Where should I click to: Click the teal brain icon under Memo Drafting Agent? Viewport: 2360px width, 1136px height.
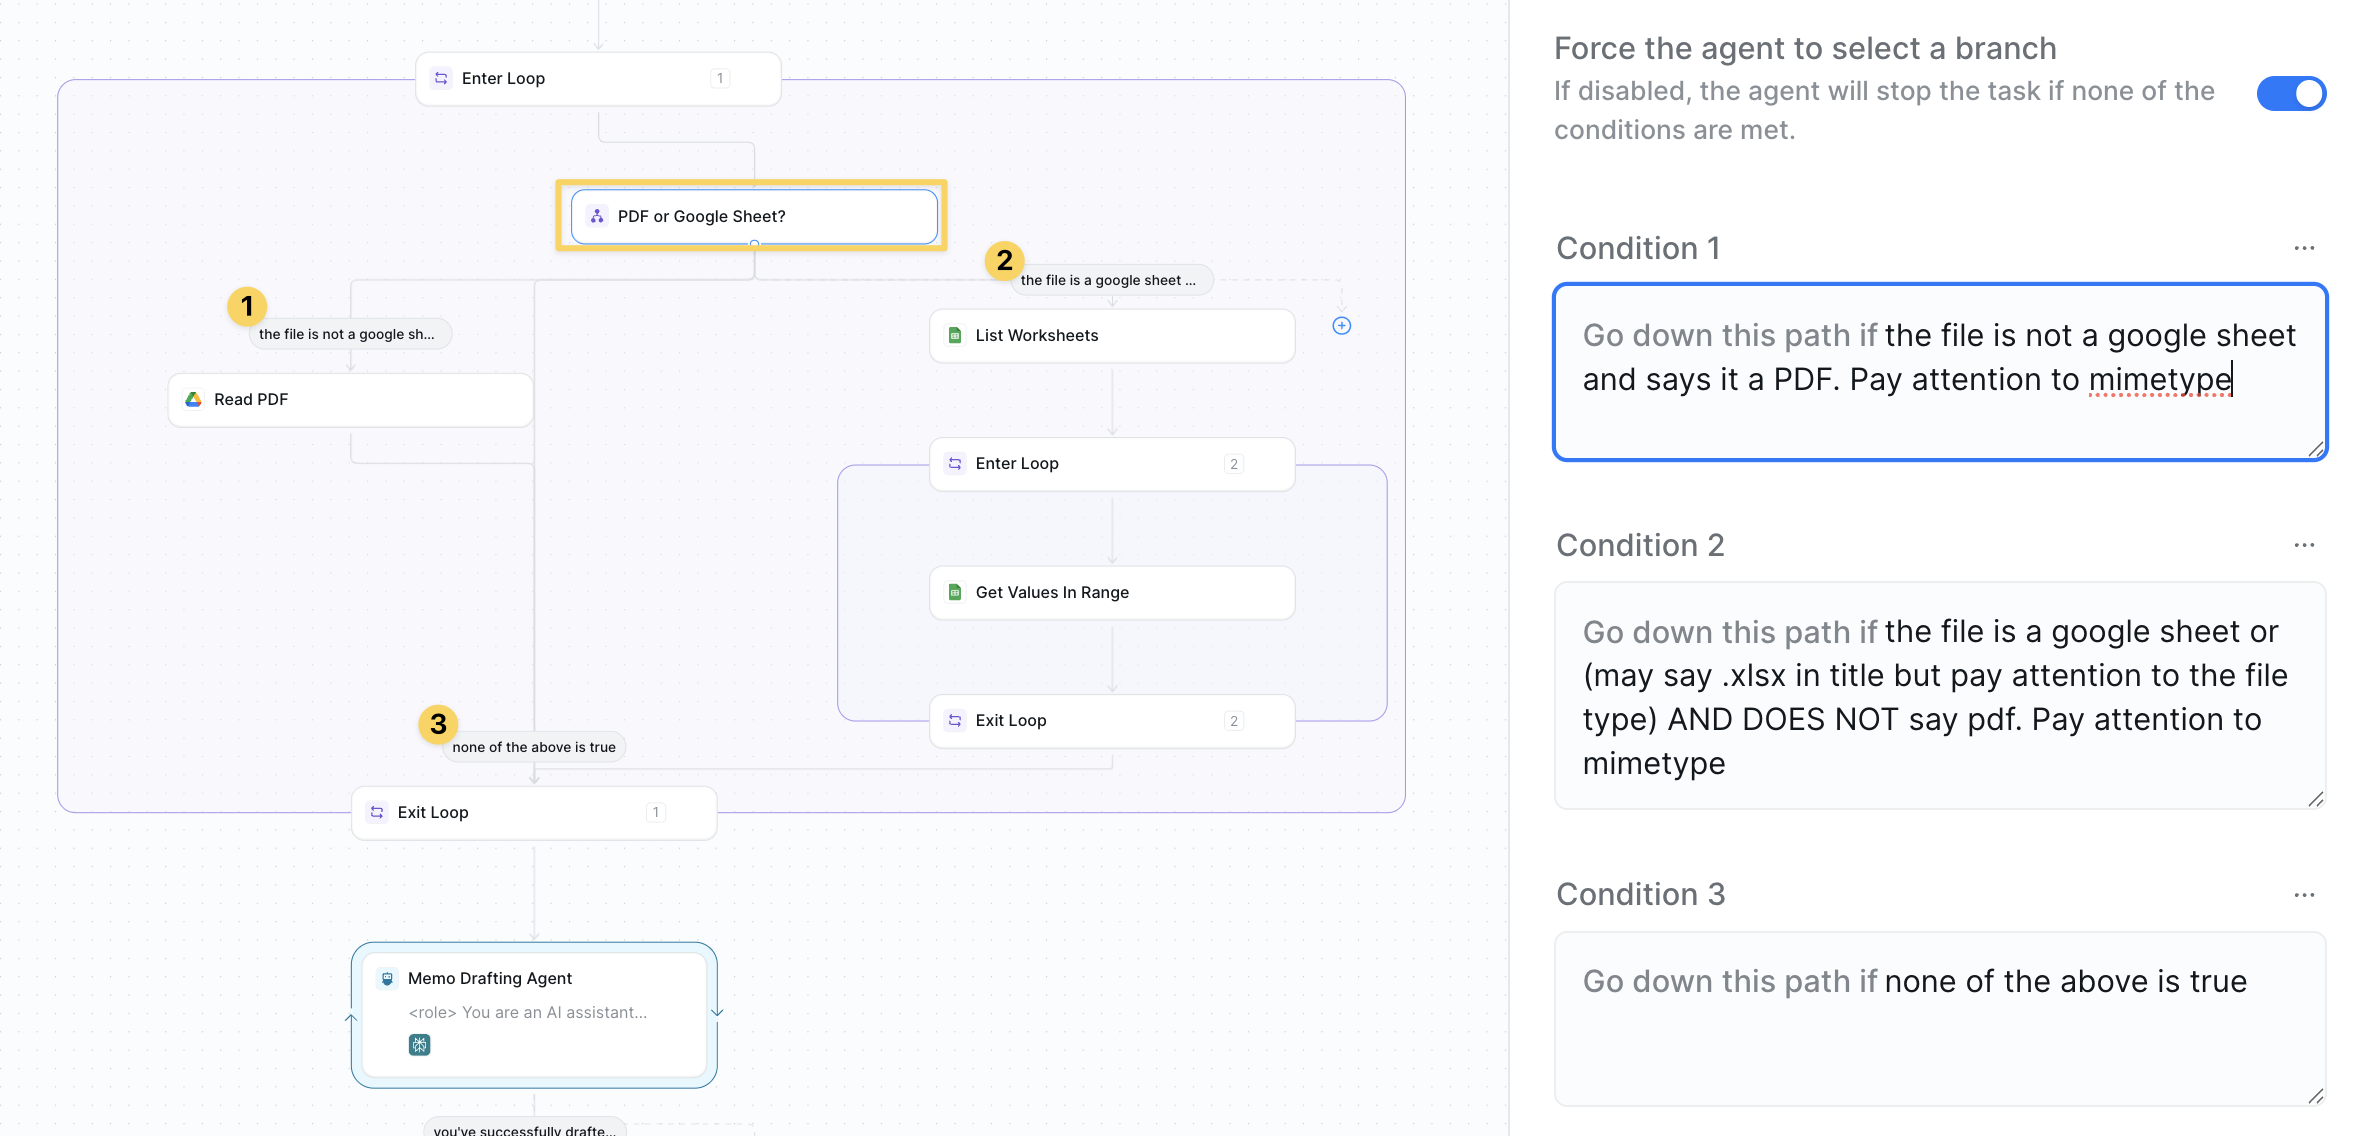pyautogui.click(x=419, y=1045)
